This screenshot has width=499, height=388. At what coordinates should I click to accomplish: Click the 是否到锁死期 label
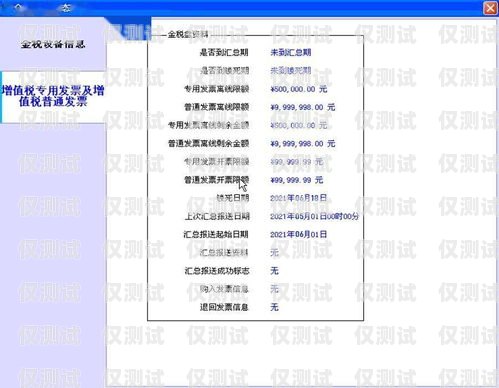224,71
